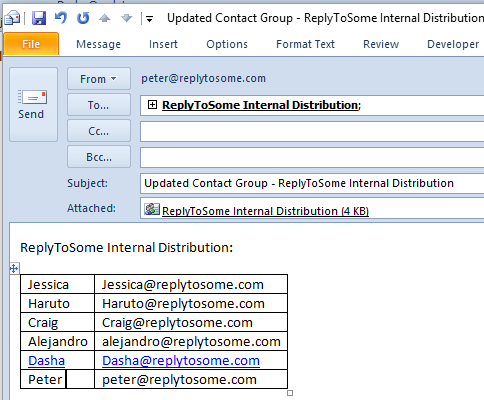Viewport: 484px width, 400px height.
Task: Click the Jessica name cell
Action: 57,284
